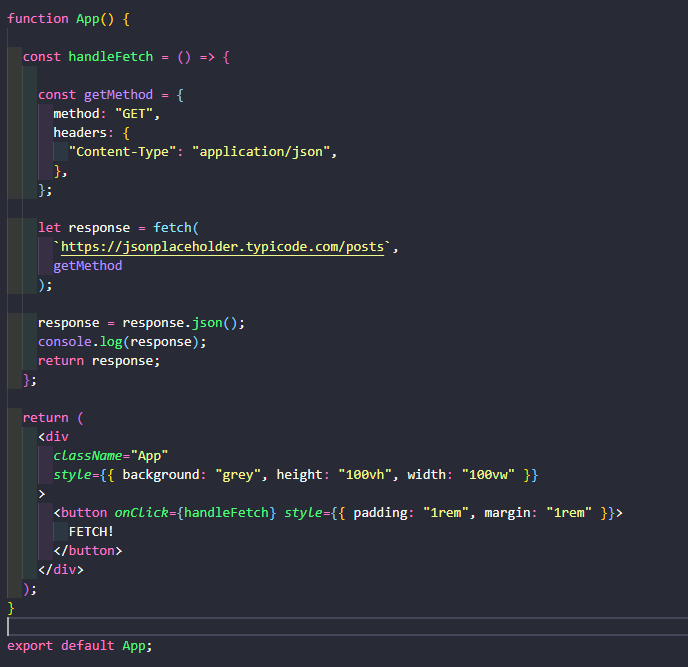
Task: Click the "Content-Type" string key
Action: tap(122, 152)
